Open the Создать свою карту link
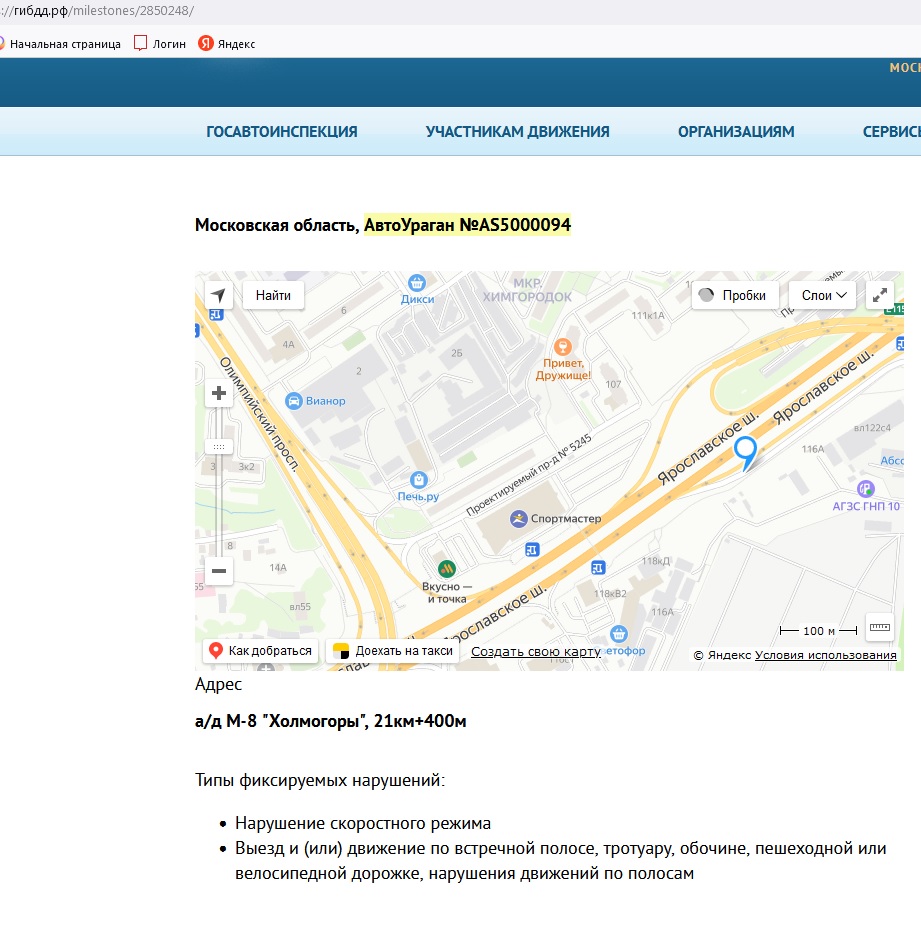This screenshot has height=929, width=921. pyautogui.click(x=535, y=652)
